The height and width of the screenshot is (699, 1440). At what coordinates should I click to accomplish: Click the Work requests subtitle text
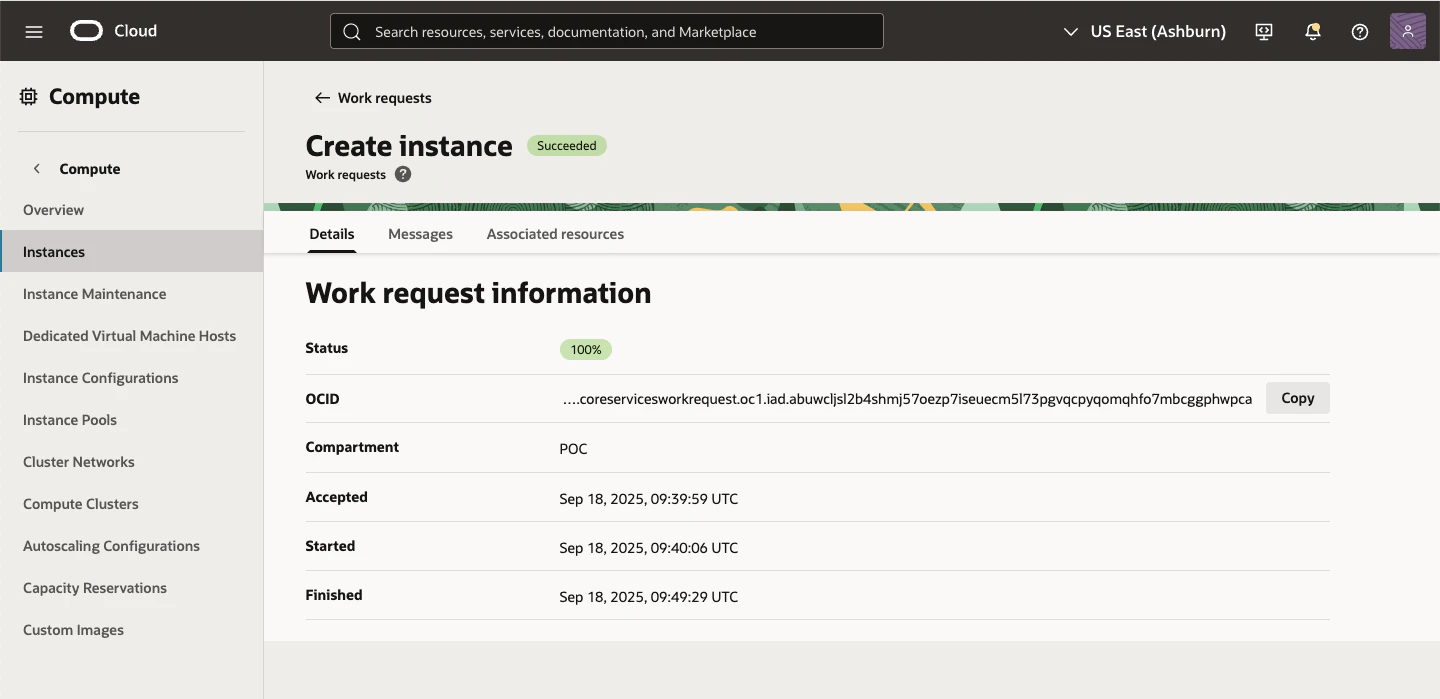click(346, 174)
